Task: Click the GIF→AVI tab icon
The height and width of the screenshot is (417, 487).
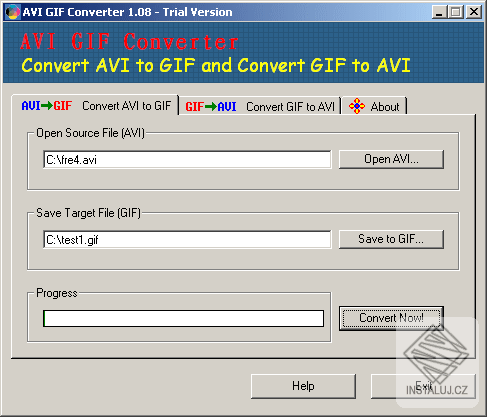Action: tap(211, 107)
